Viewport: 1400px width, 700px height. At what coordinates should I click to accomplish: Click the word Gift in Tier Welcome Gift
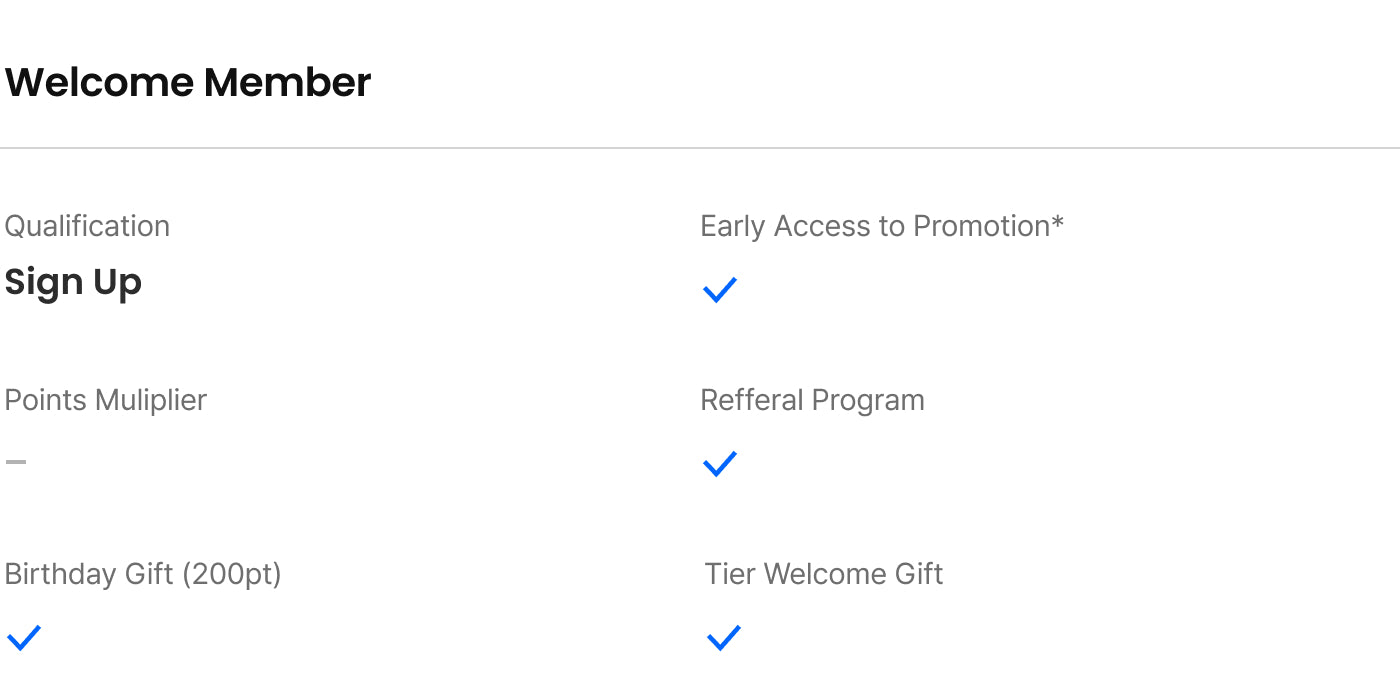click(919, 574)
